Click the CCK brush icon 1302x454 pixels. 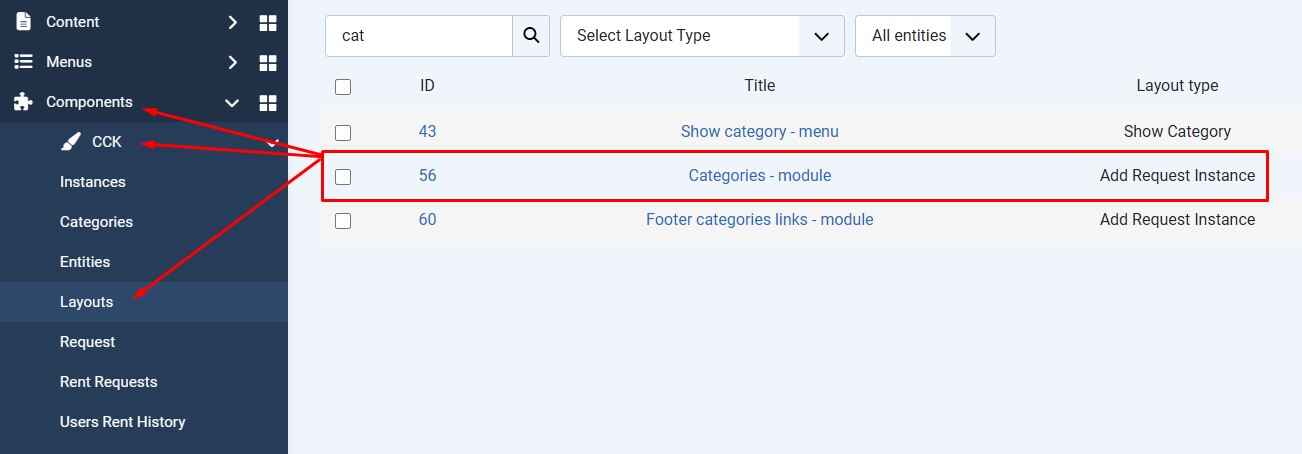[x=70, y=142]
